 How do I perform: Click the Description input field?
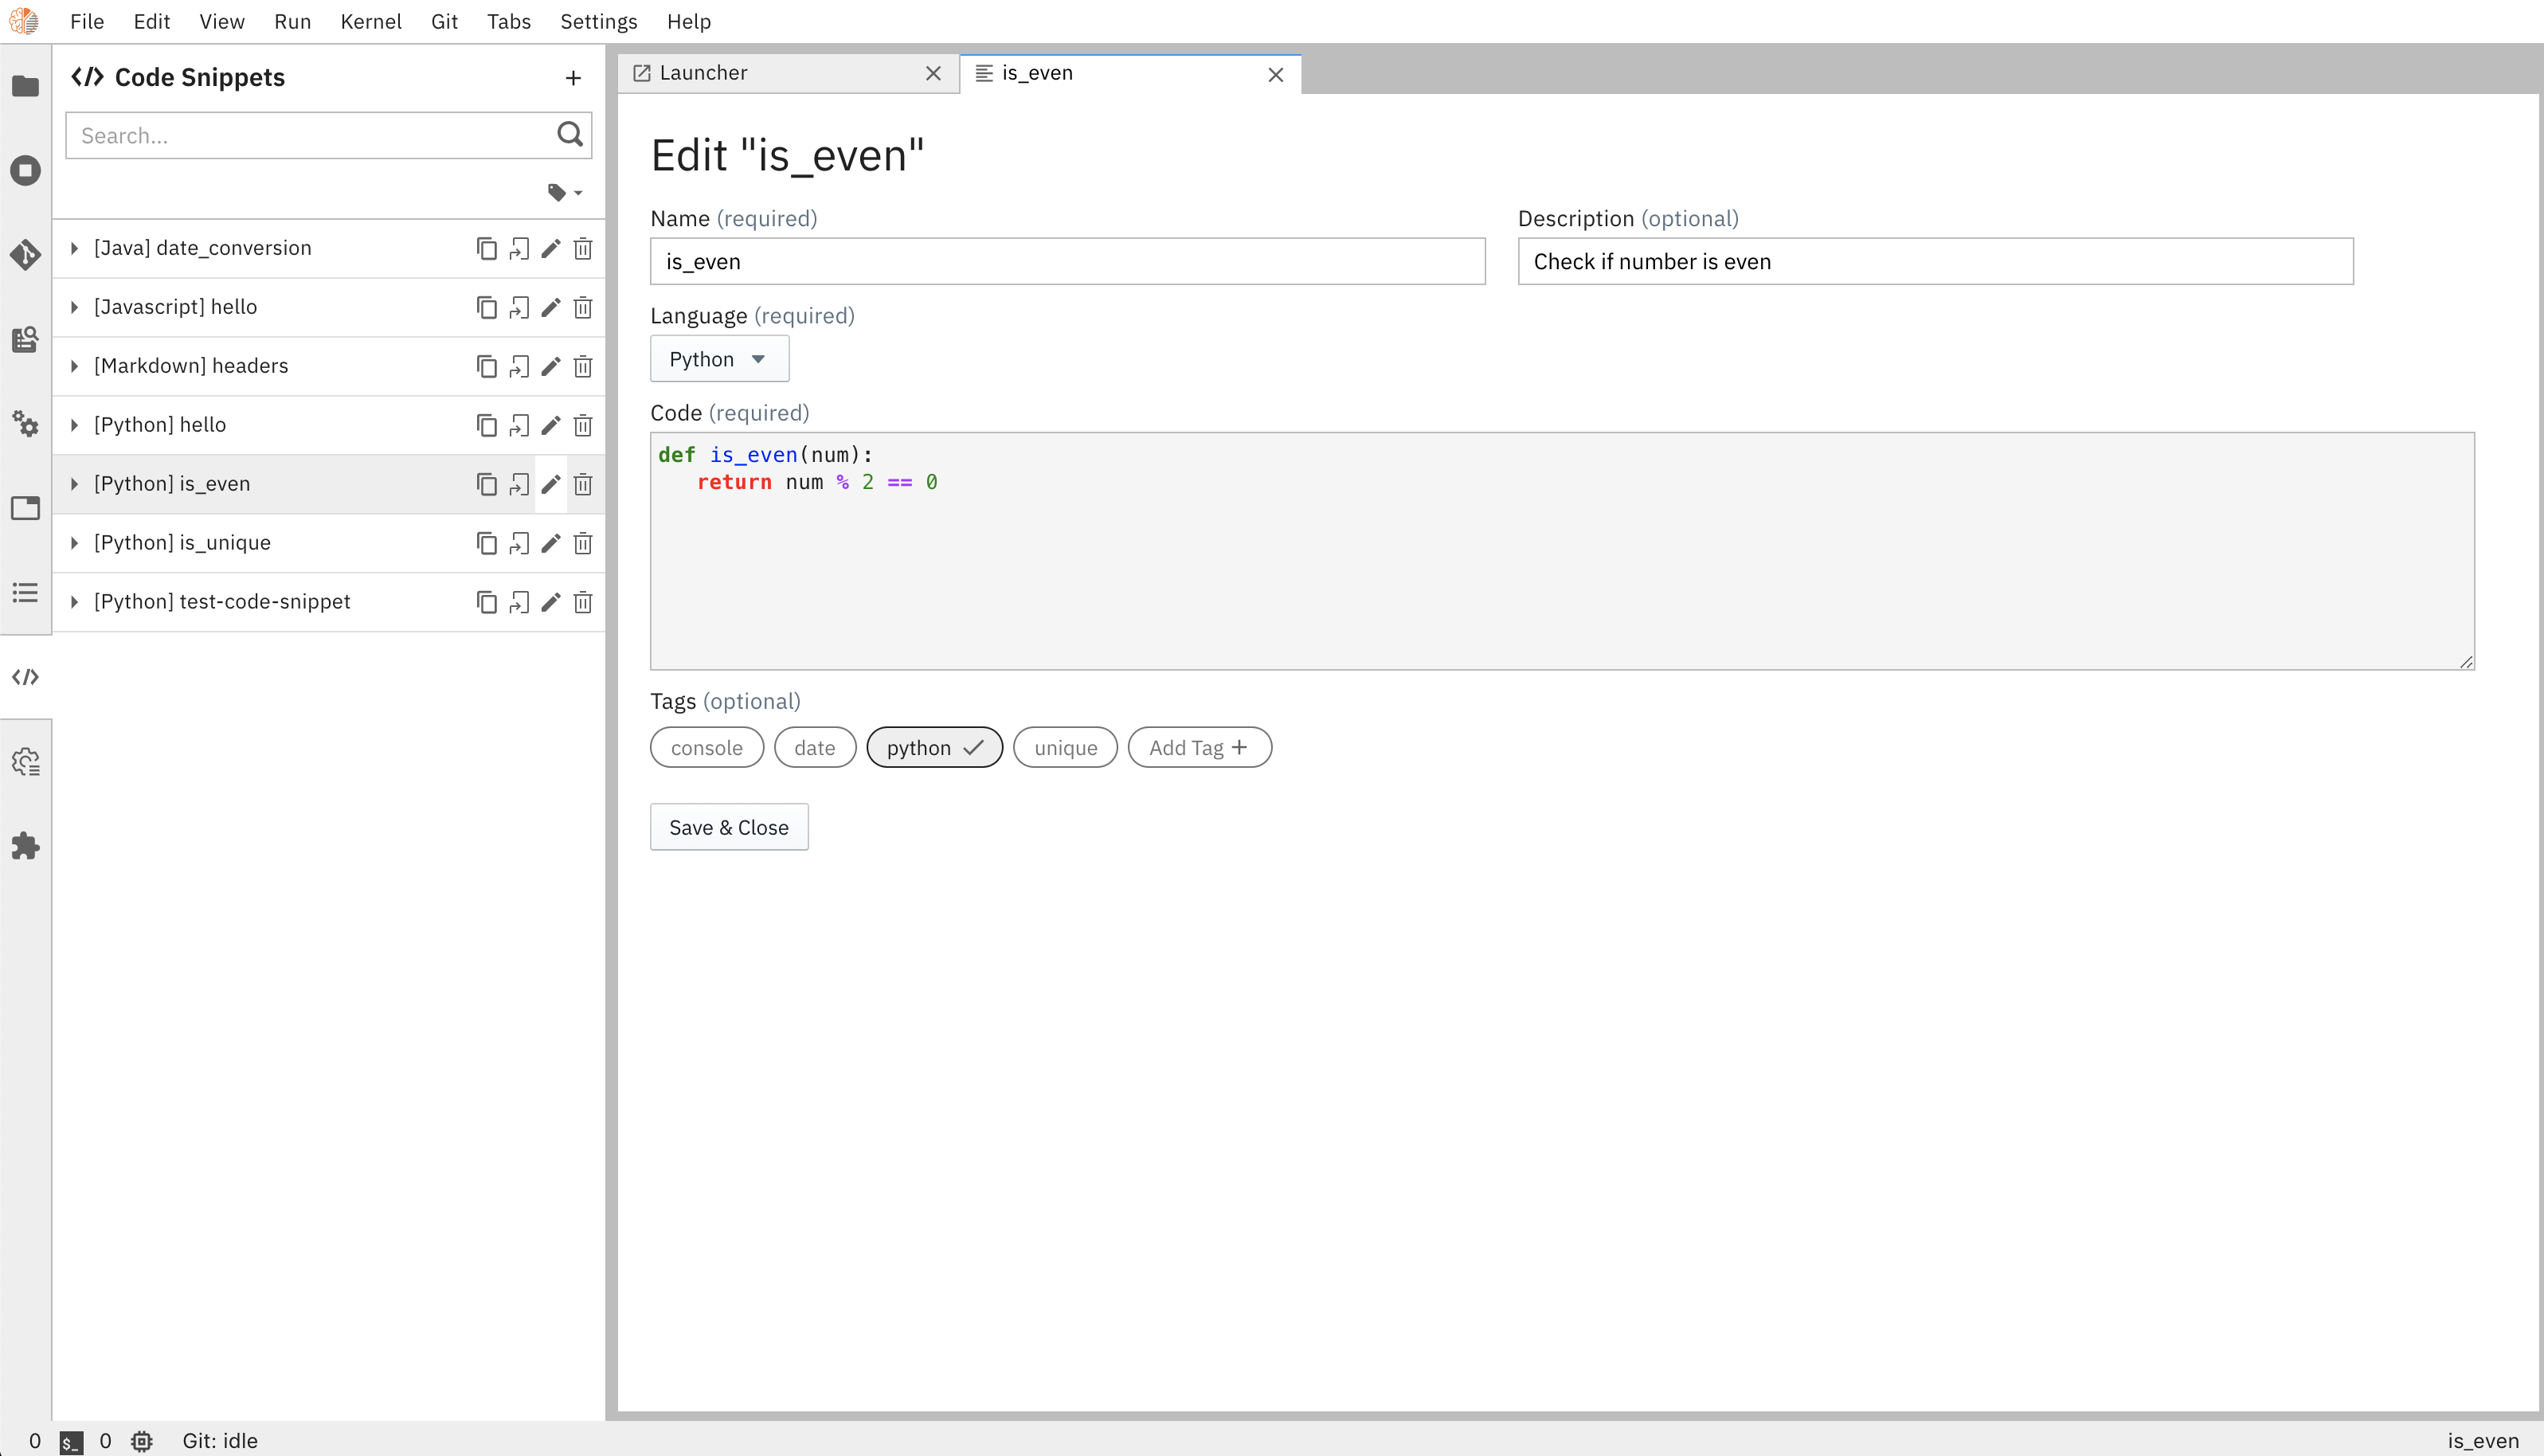pos(1935,261)
